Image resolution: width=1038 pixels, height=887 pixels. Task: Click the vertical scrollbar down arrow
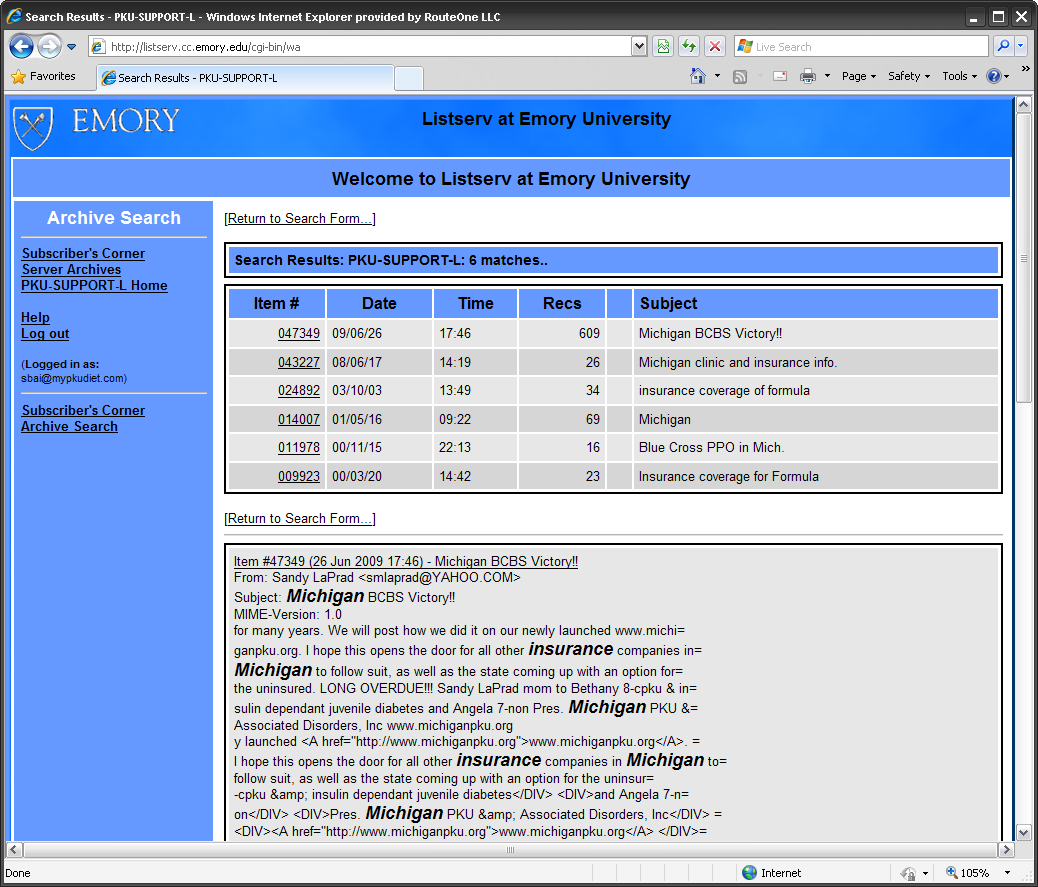[1023, 832]
